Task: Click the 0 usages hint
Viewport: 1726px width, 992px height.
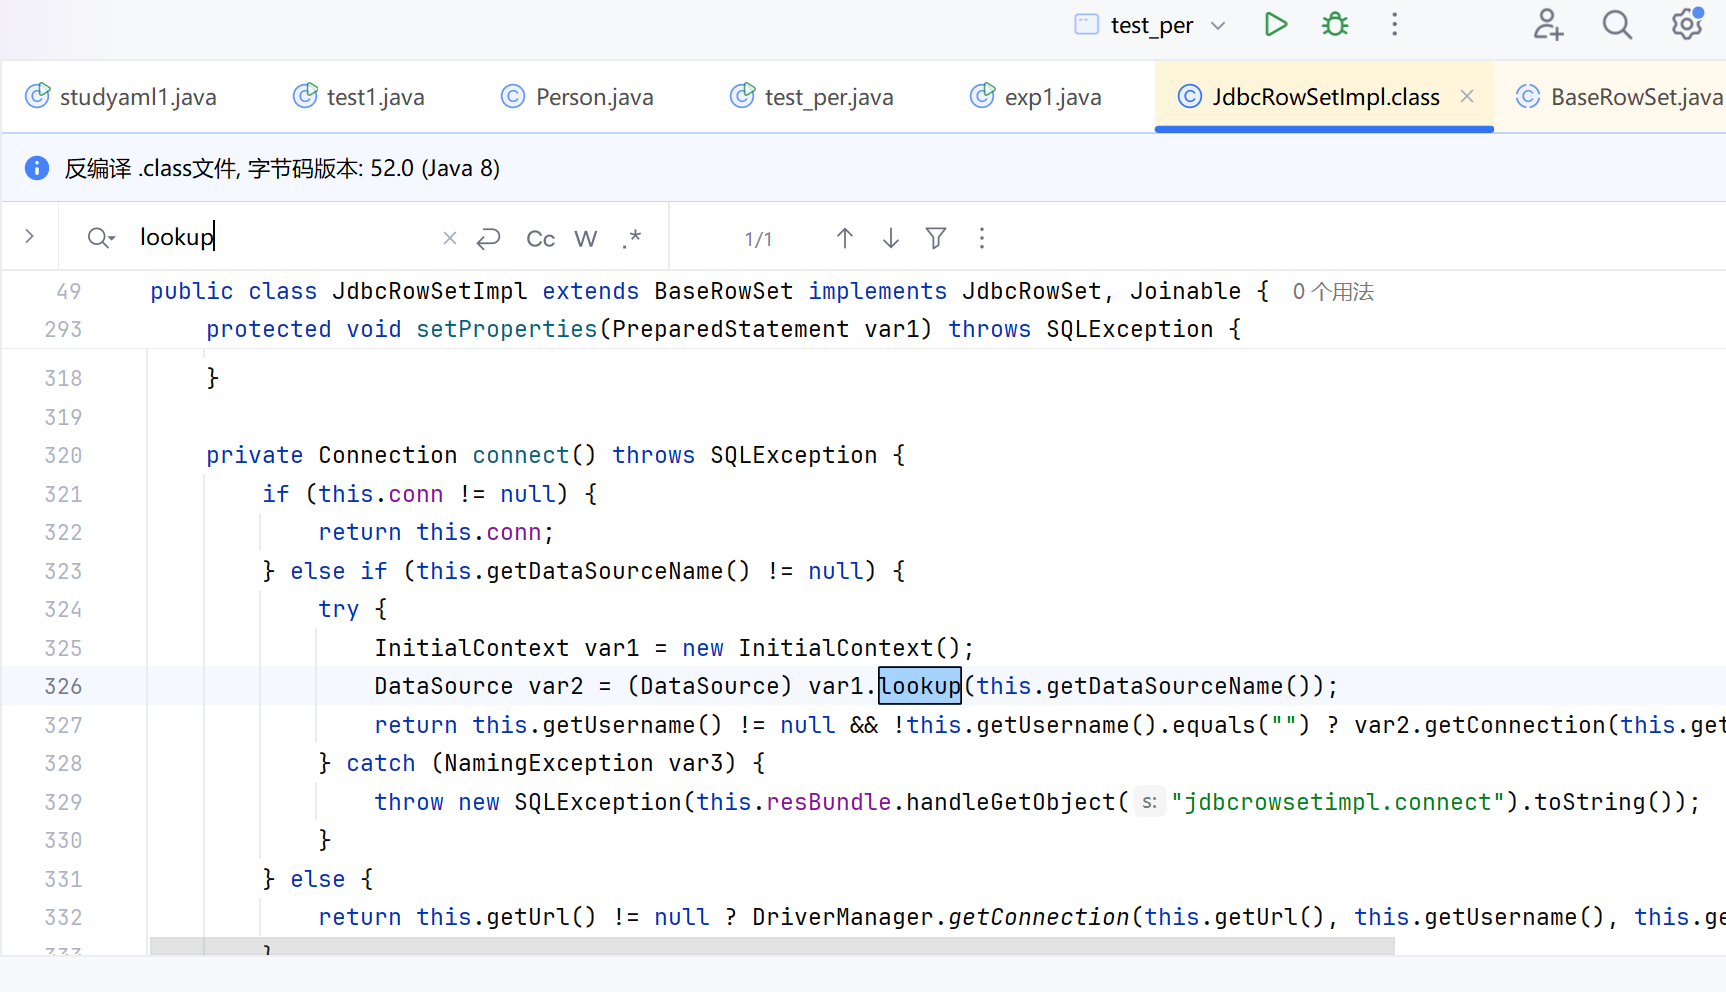Action: coord(1333,292)
